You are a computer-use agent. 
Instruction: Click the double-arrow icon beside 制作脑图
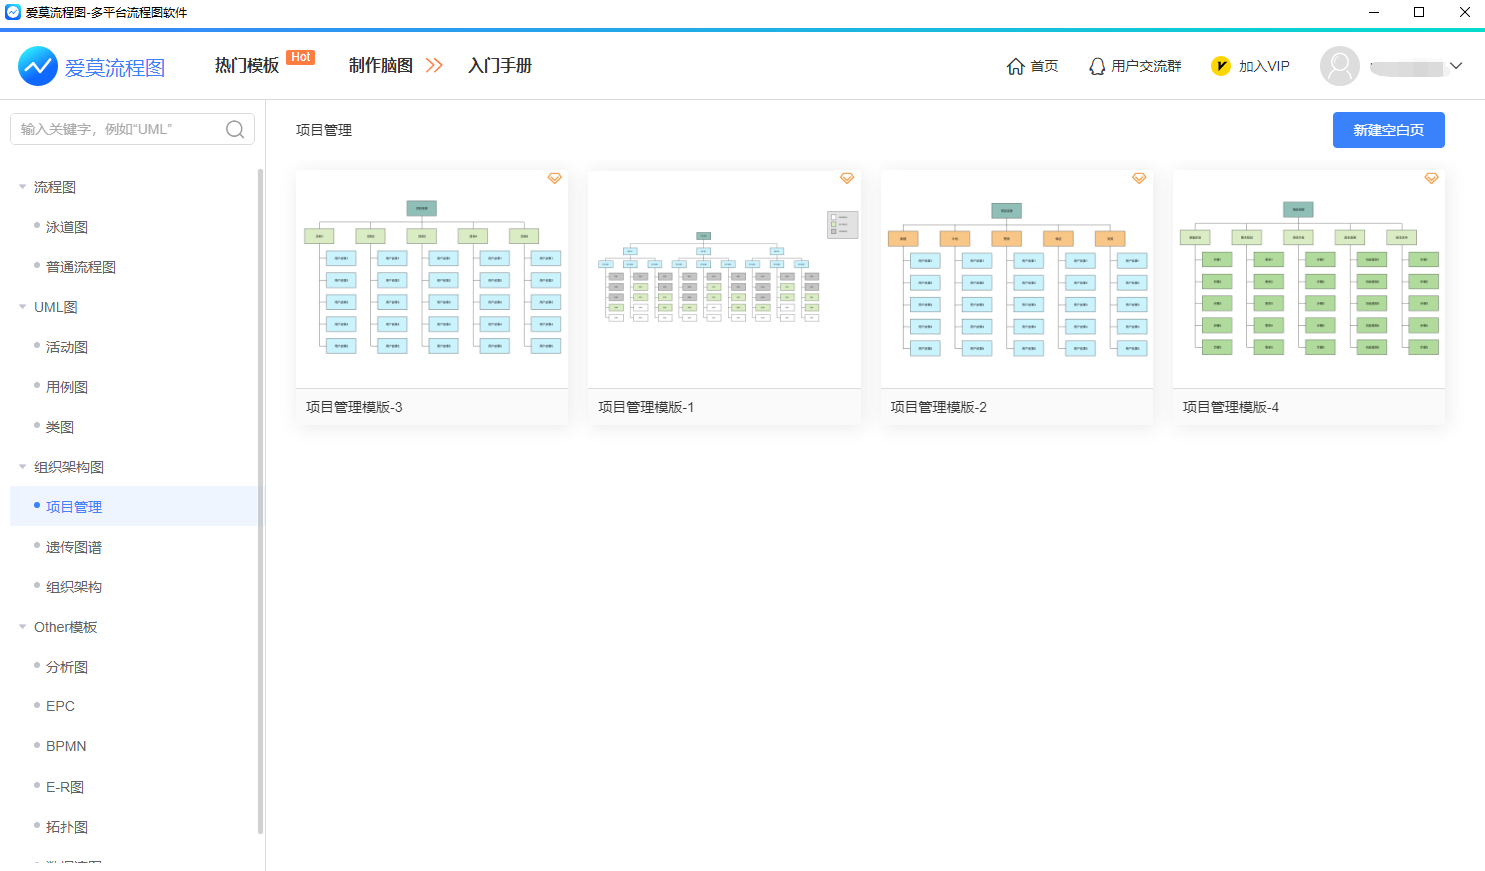click(434, 66)
